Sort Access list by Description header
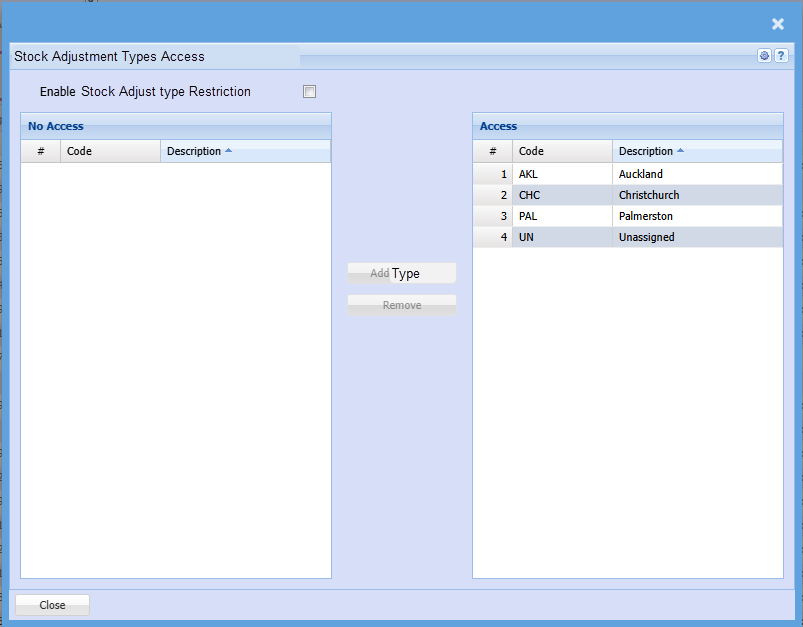 coord(696,151)
